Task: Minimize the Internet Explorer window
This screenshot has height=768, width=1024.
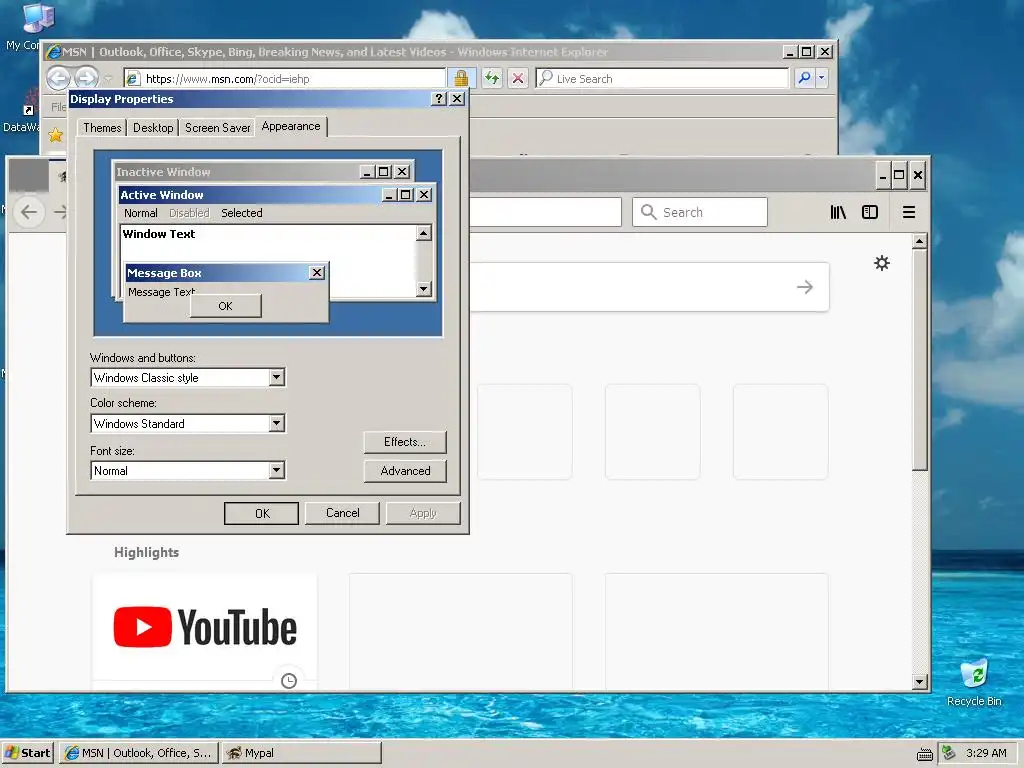Action: pos(790,52)
